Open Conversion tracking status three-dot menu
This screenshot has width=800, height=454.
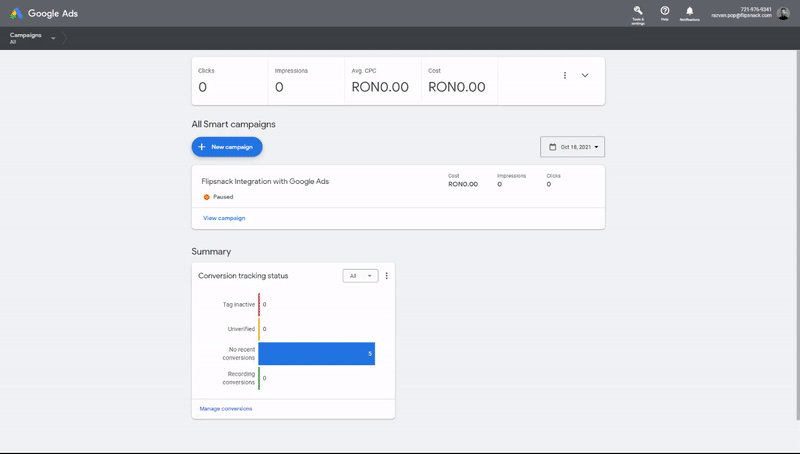386,276
